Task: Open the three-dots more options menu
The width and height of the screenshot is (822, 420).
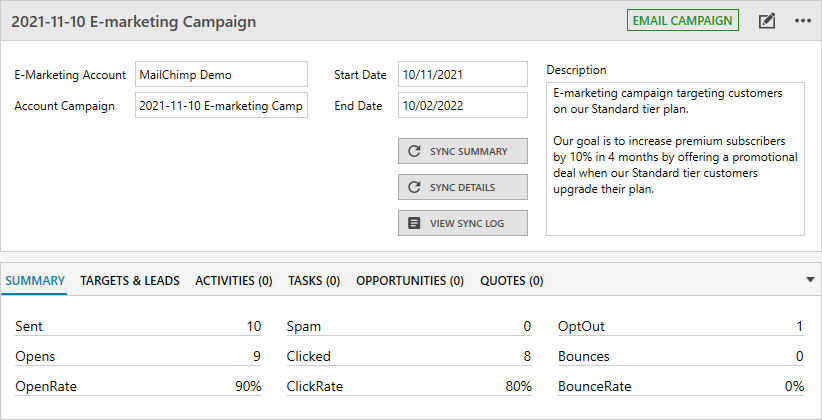Action: [x=802, y=21]
